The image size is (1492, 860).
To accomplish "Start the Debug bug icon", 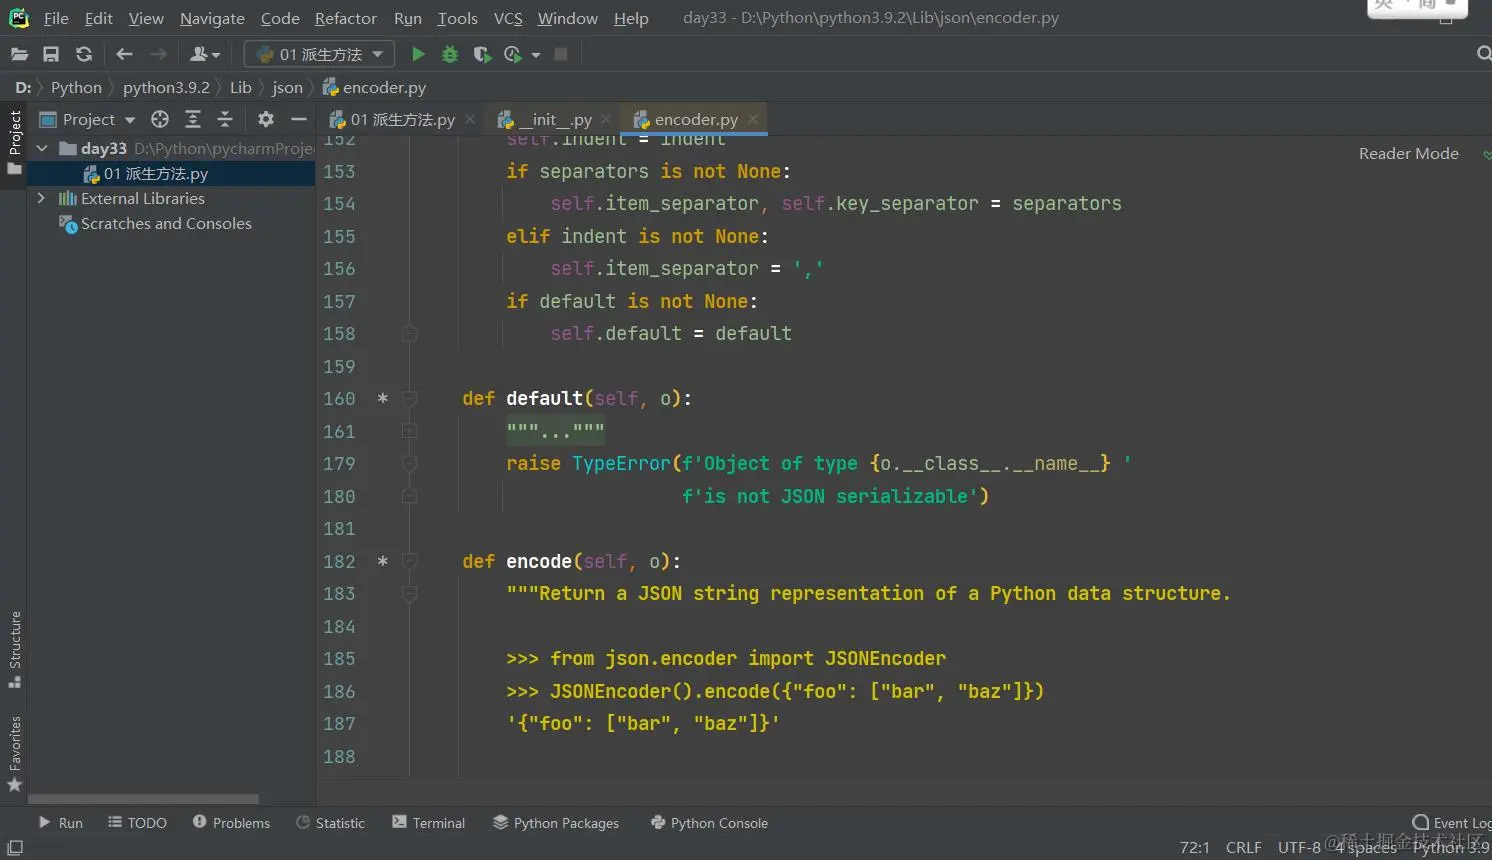I will click(x=450, y=54).
